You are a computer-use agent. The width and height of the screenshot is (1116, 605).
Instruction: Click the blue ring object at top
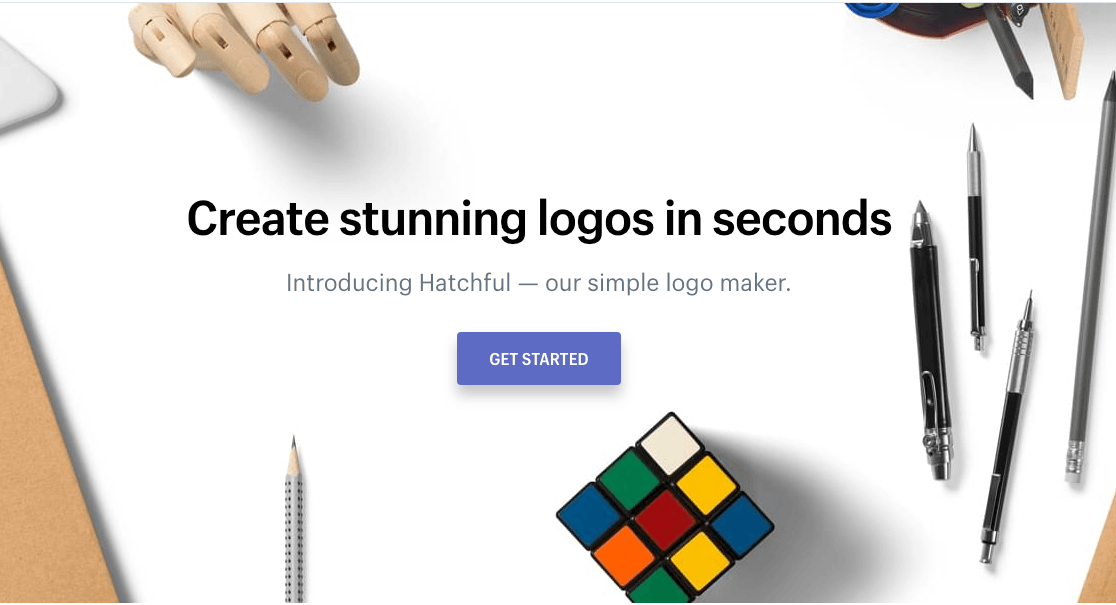click(x=872, y=9)
